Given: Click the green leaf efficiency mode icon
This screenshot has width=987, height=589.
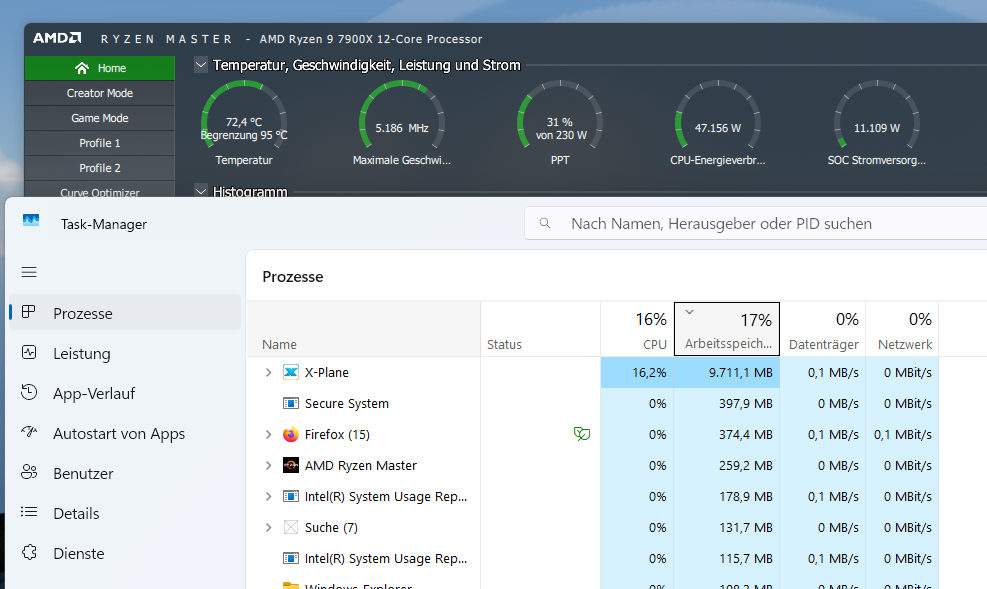Looking at the screenshot, I should pyautogui.click(x=581, y=434).
